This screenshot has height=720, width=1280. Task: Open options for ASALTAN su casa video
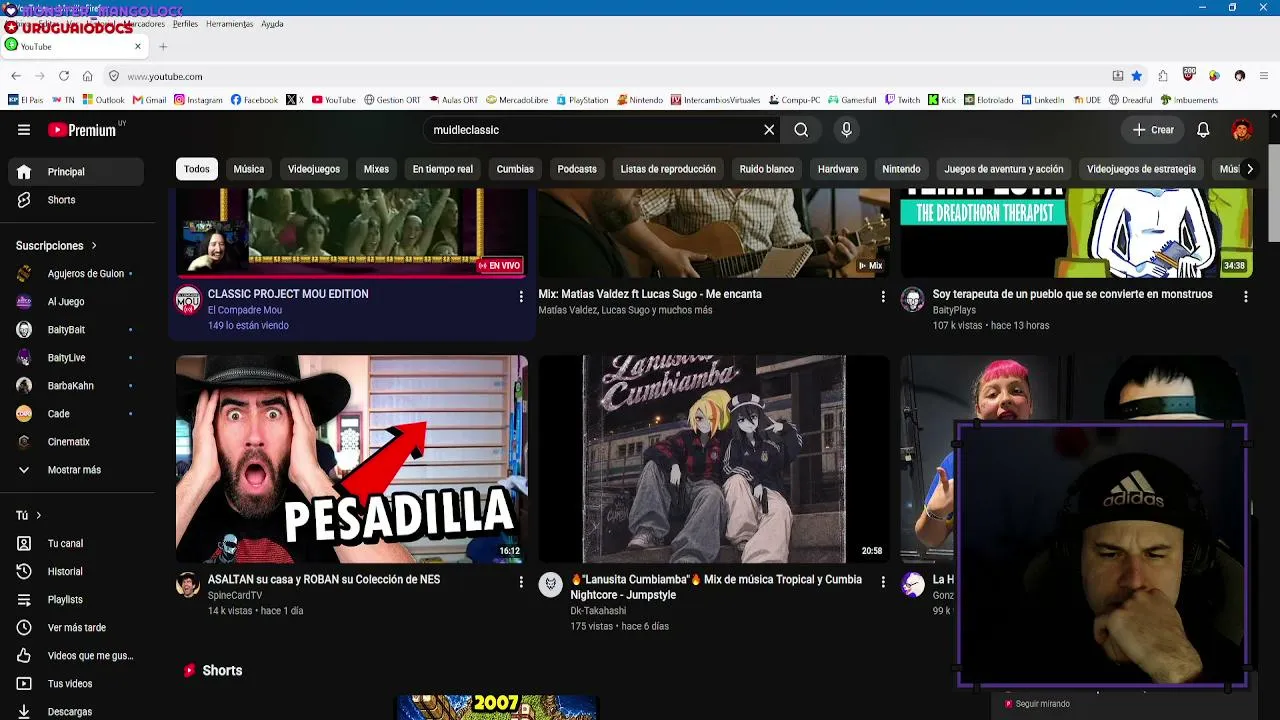[521, 582]
